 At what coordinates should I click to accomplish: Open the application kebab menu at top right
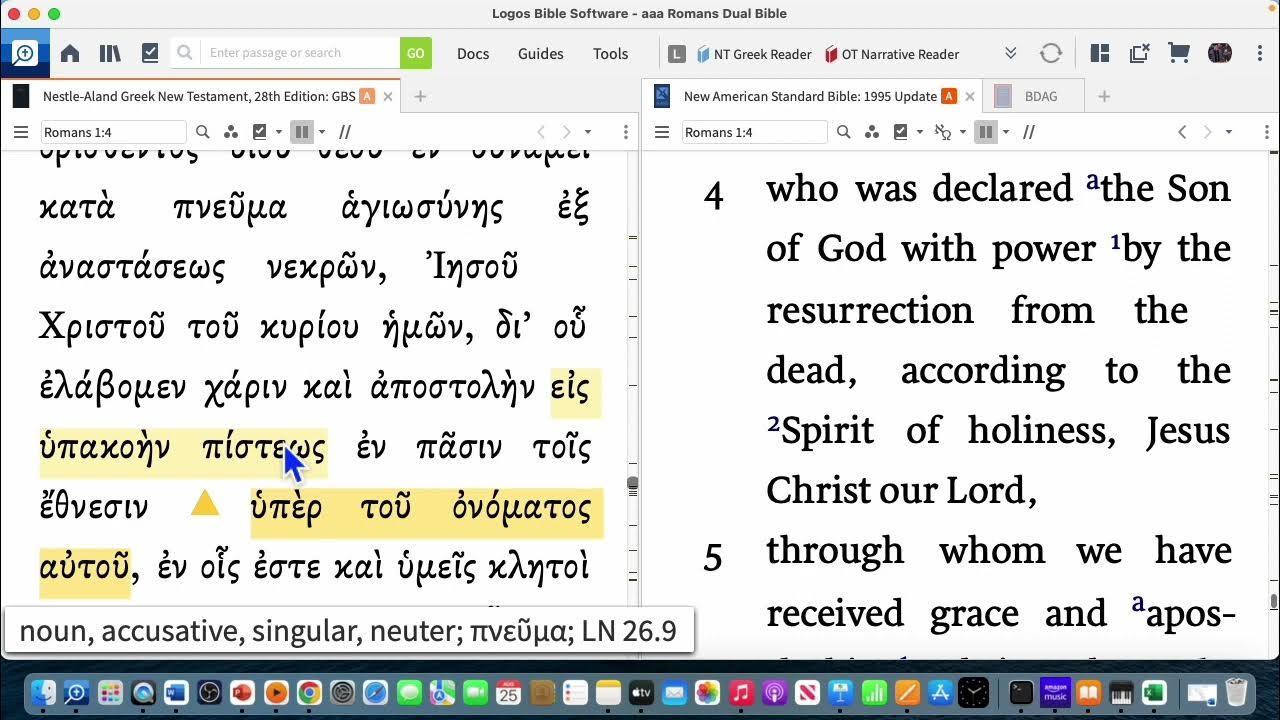tap(1262, 54)
